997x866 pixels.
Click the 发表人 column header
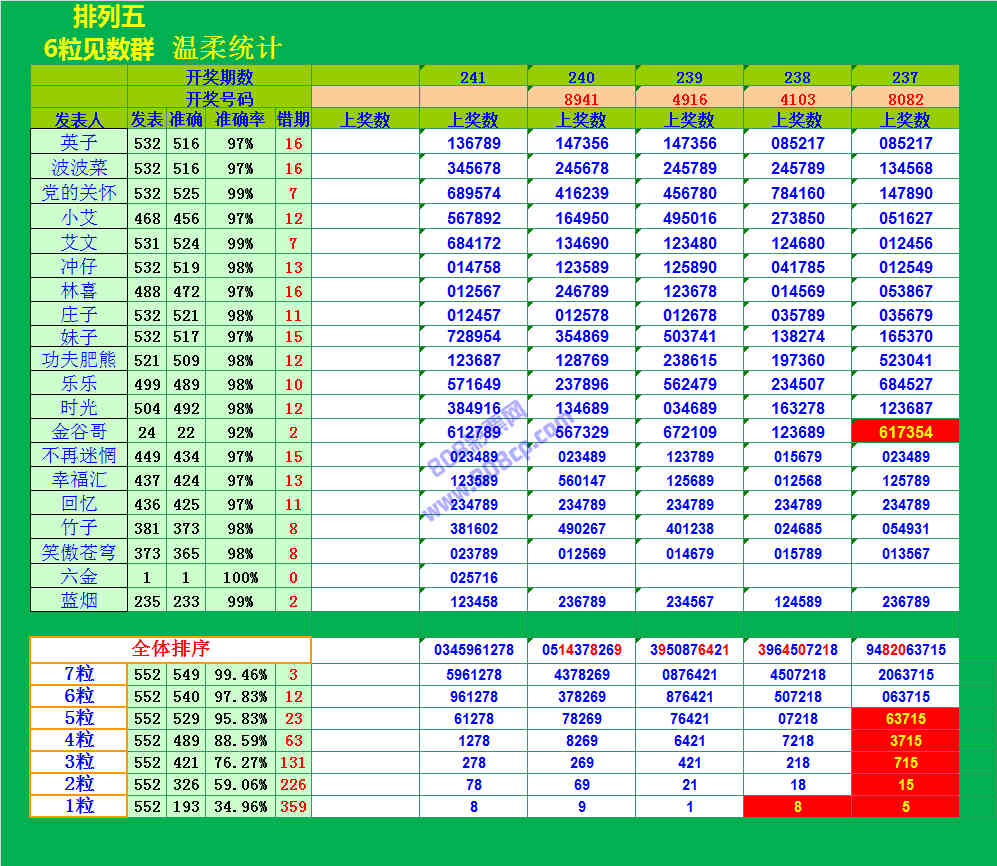click(x=79, y=120)
